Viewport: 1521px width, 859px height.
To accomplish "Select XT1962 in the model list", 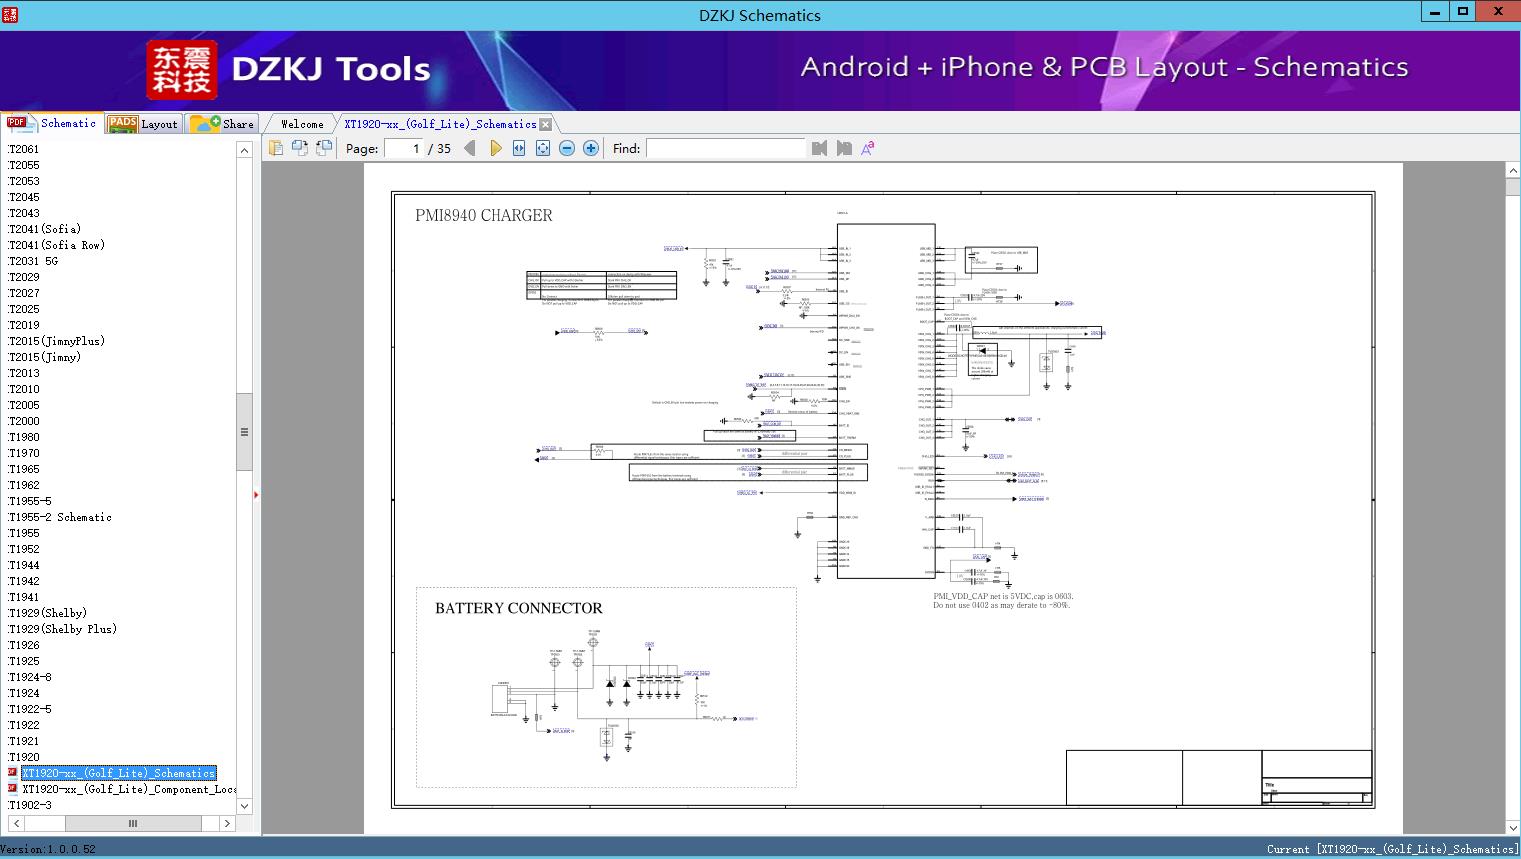I will (24, 485).
